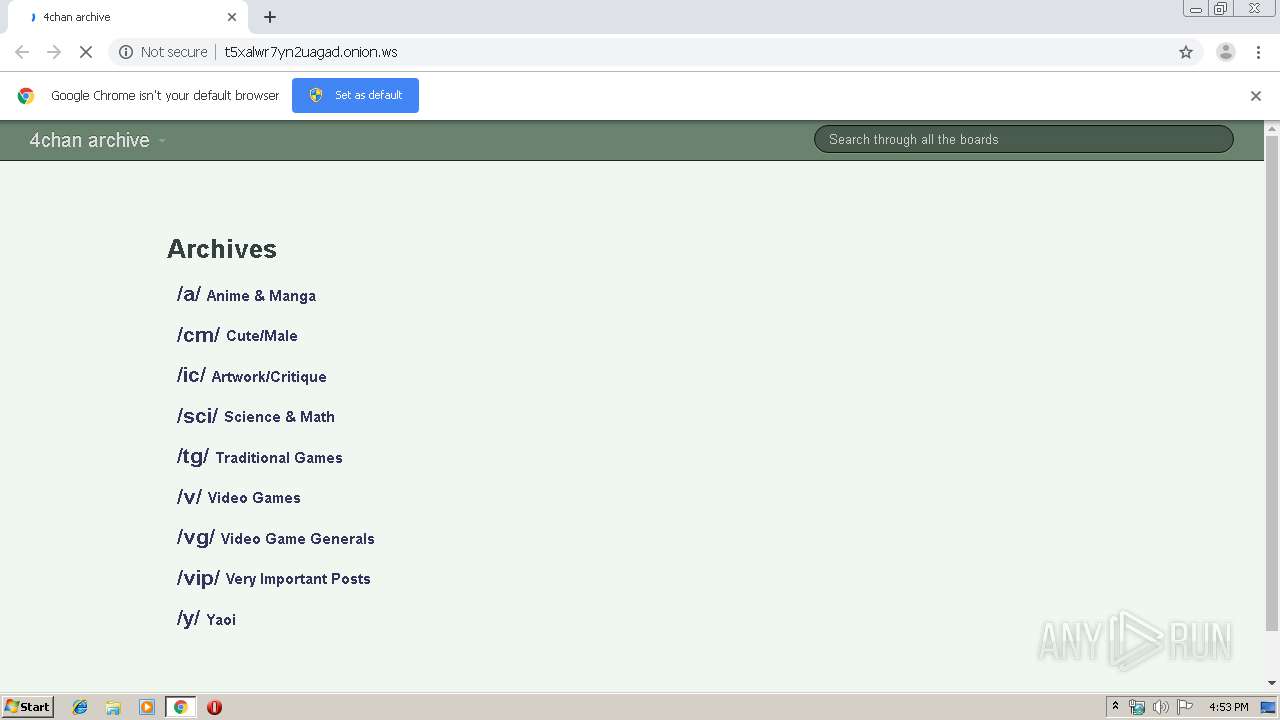Click the red stop-sign taskbar icon
The height and width of the screenshot is (720, 1280).
pyautogui.click(x=214, y=707)
